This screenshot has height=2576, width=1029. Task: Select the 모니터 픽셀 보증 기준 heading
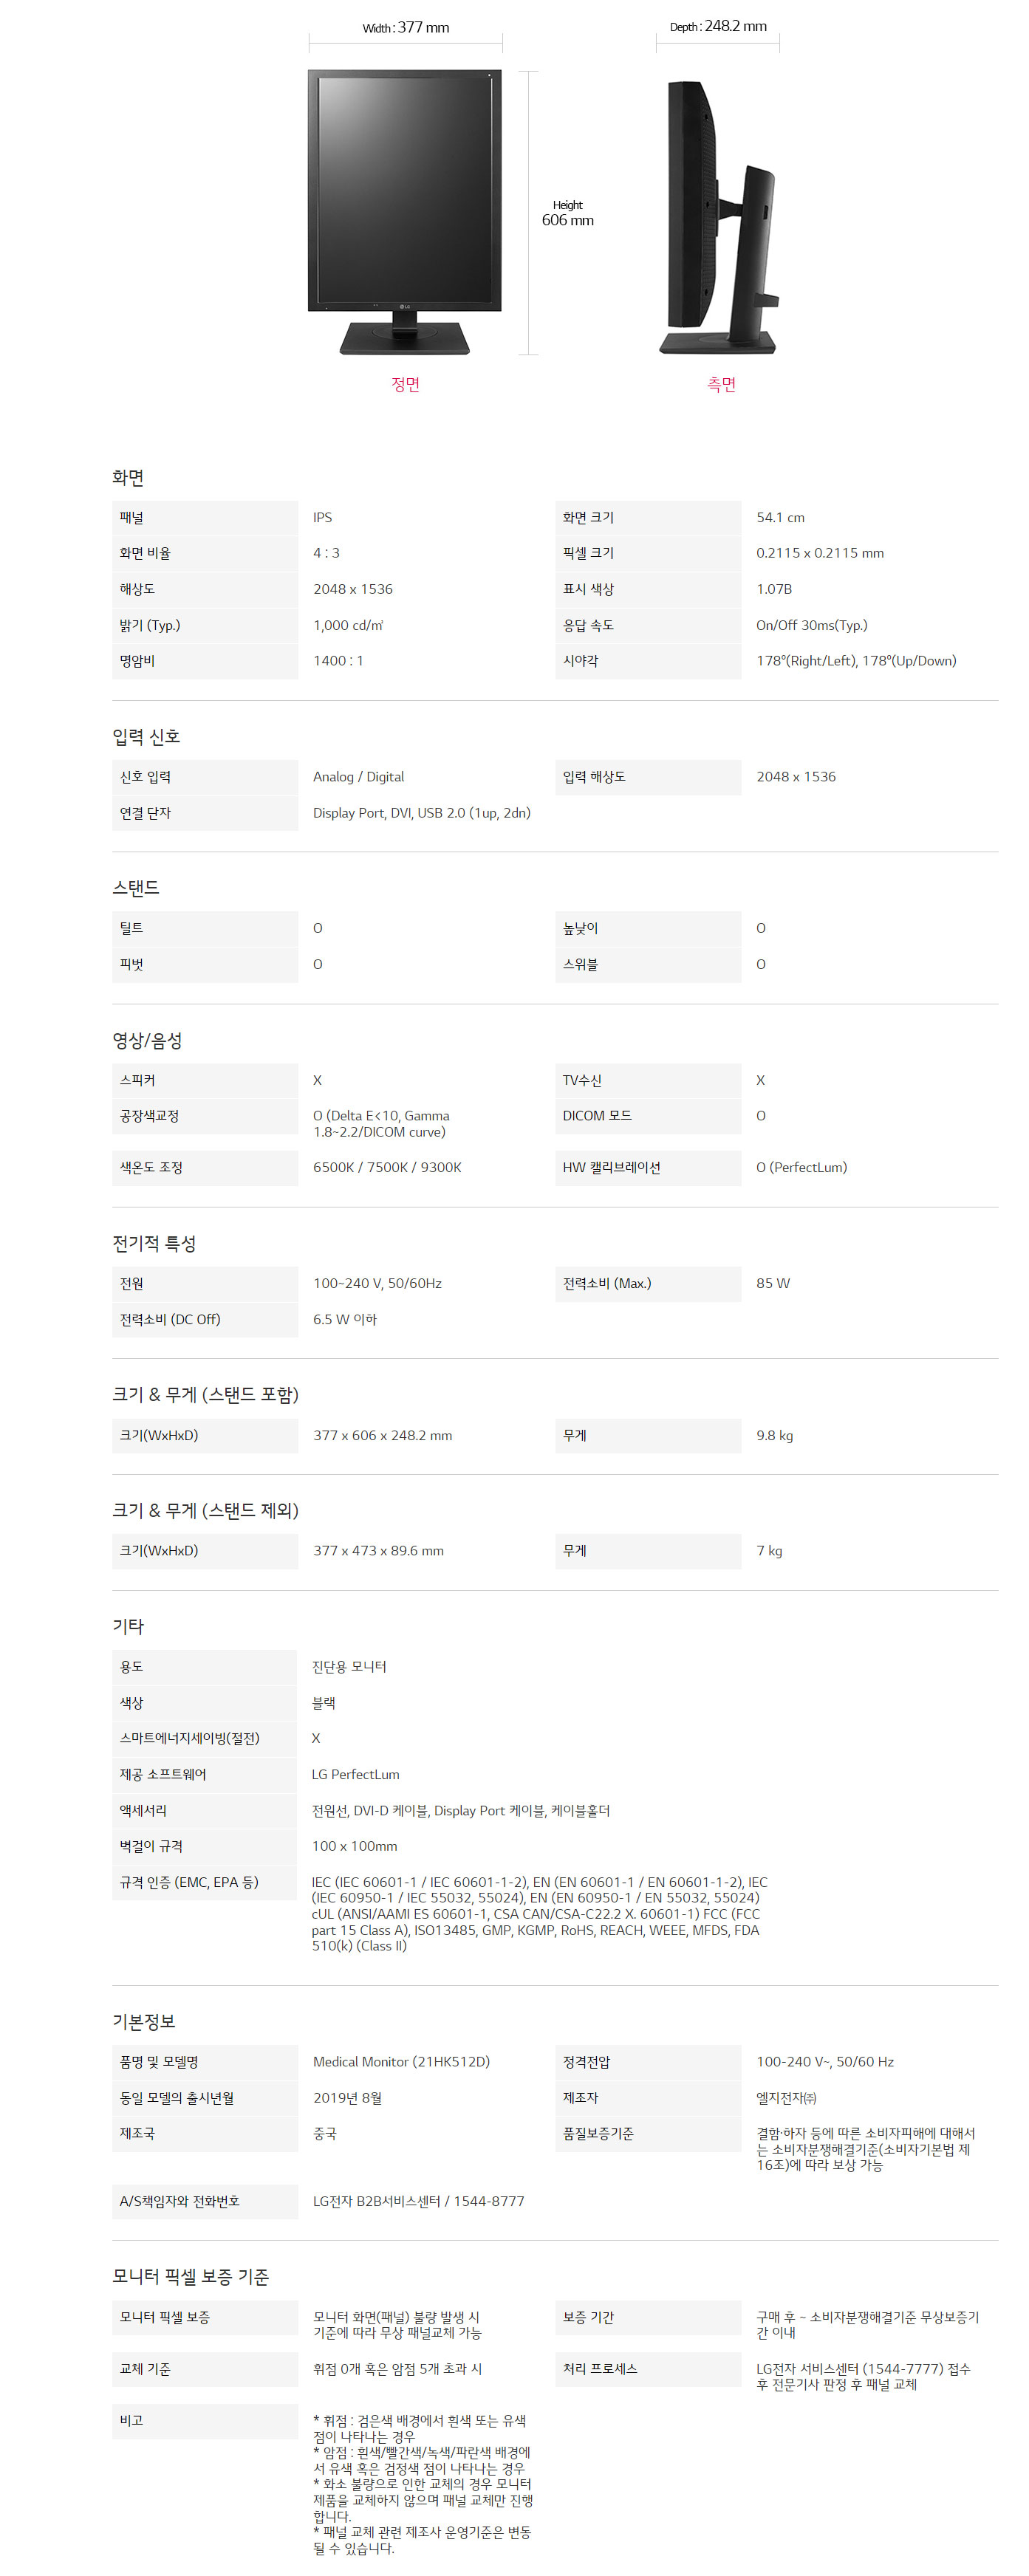pyautogui.click(x=190, y=2276)
